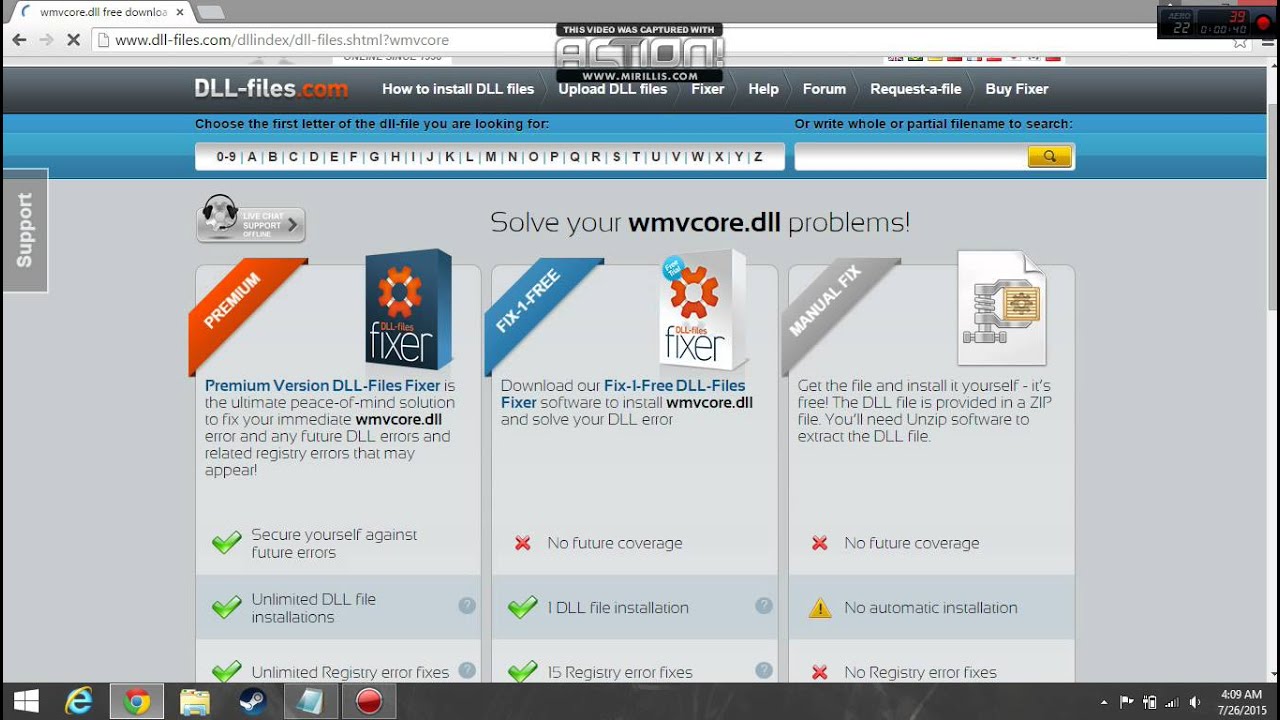Viewport: 1280px width, 720px height.
Task: Click the Premium Version DLL-Files Fixer link
Action: tap(323, 385)
